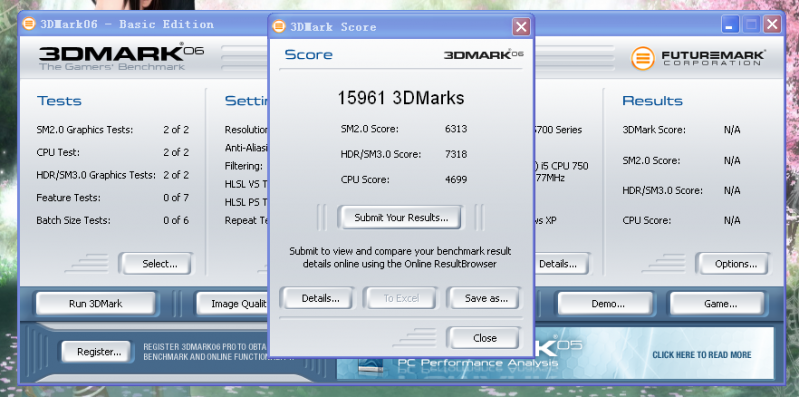The width and height of the screenshot is (799, 397).
Task: Minimize the 3DMark06 main window
Action: pos(730,24)
